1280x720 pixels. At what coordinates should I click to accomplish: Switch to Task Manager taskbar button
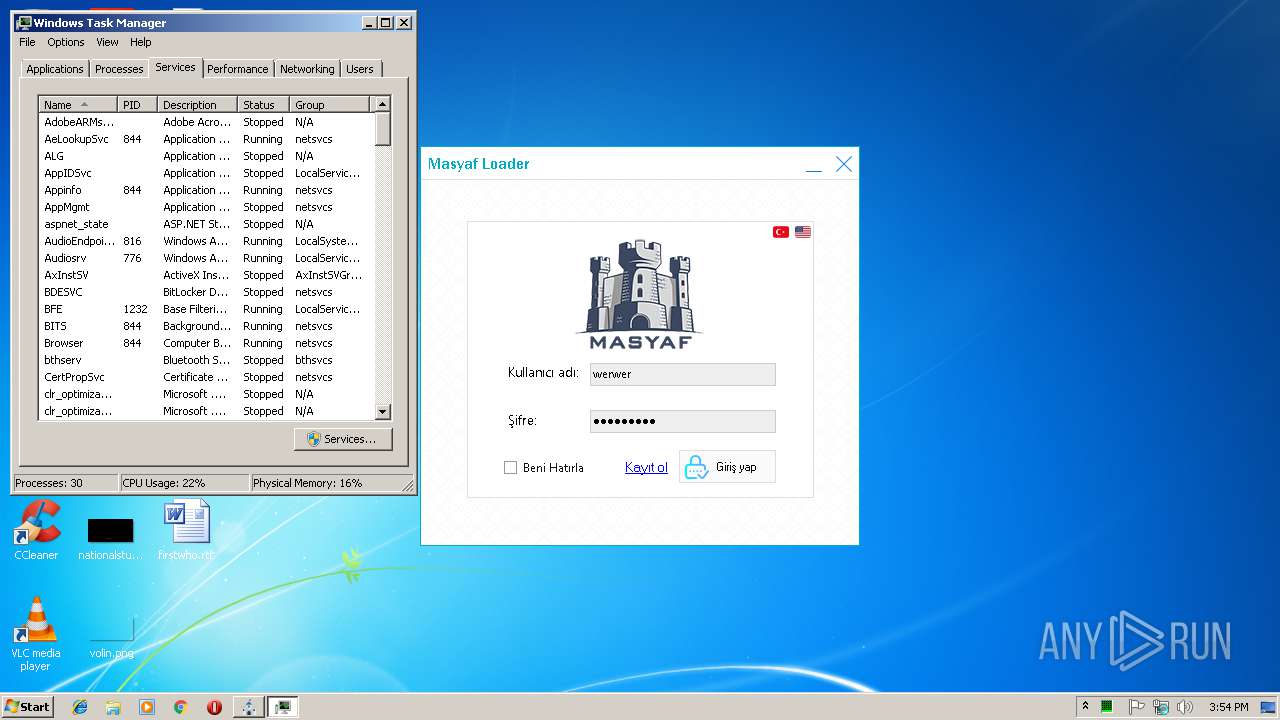click(x=282, y=707)
